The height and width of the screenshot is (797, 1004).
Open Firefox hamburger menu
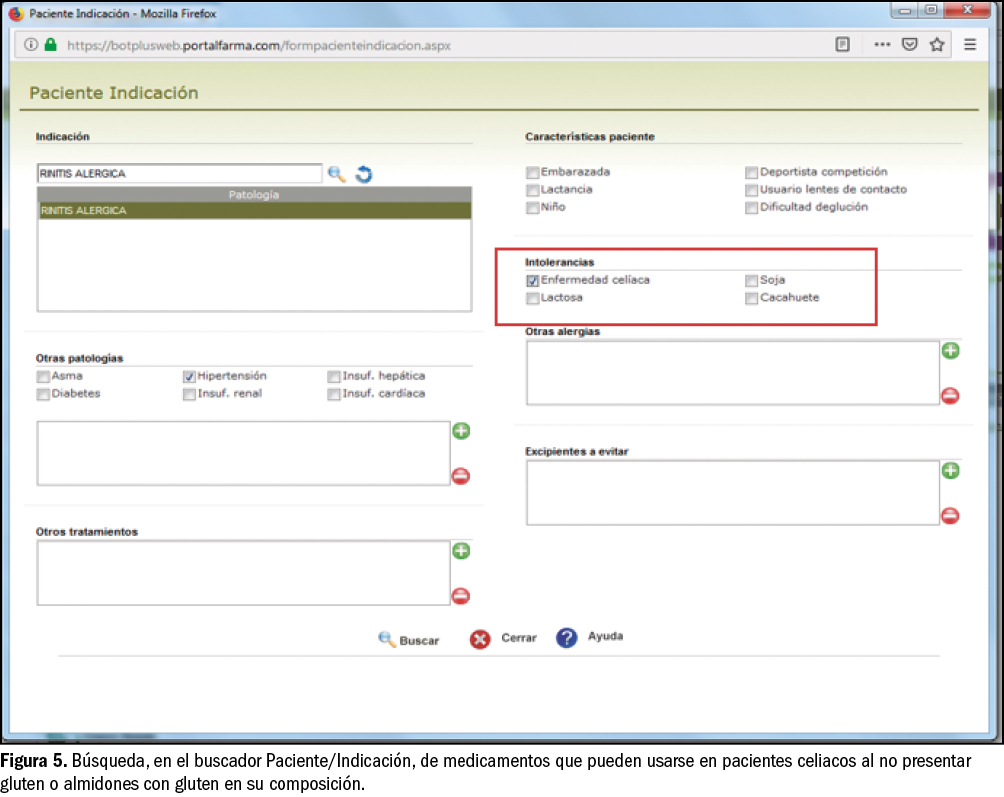click(970, 45)
